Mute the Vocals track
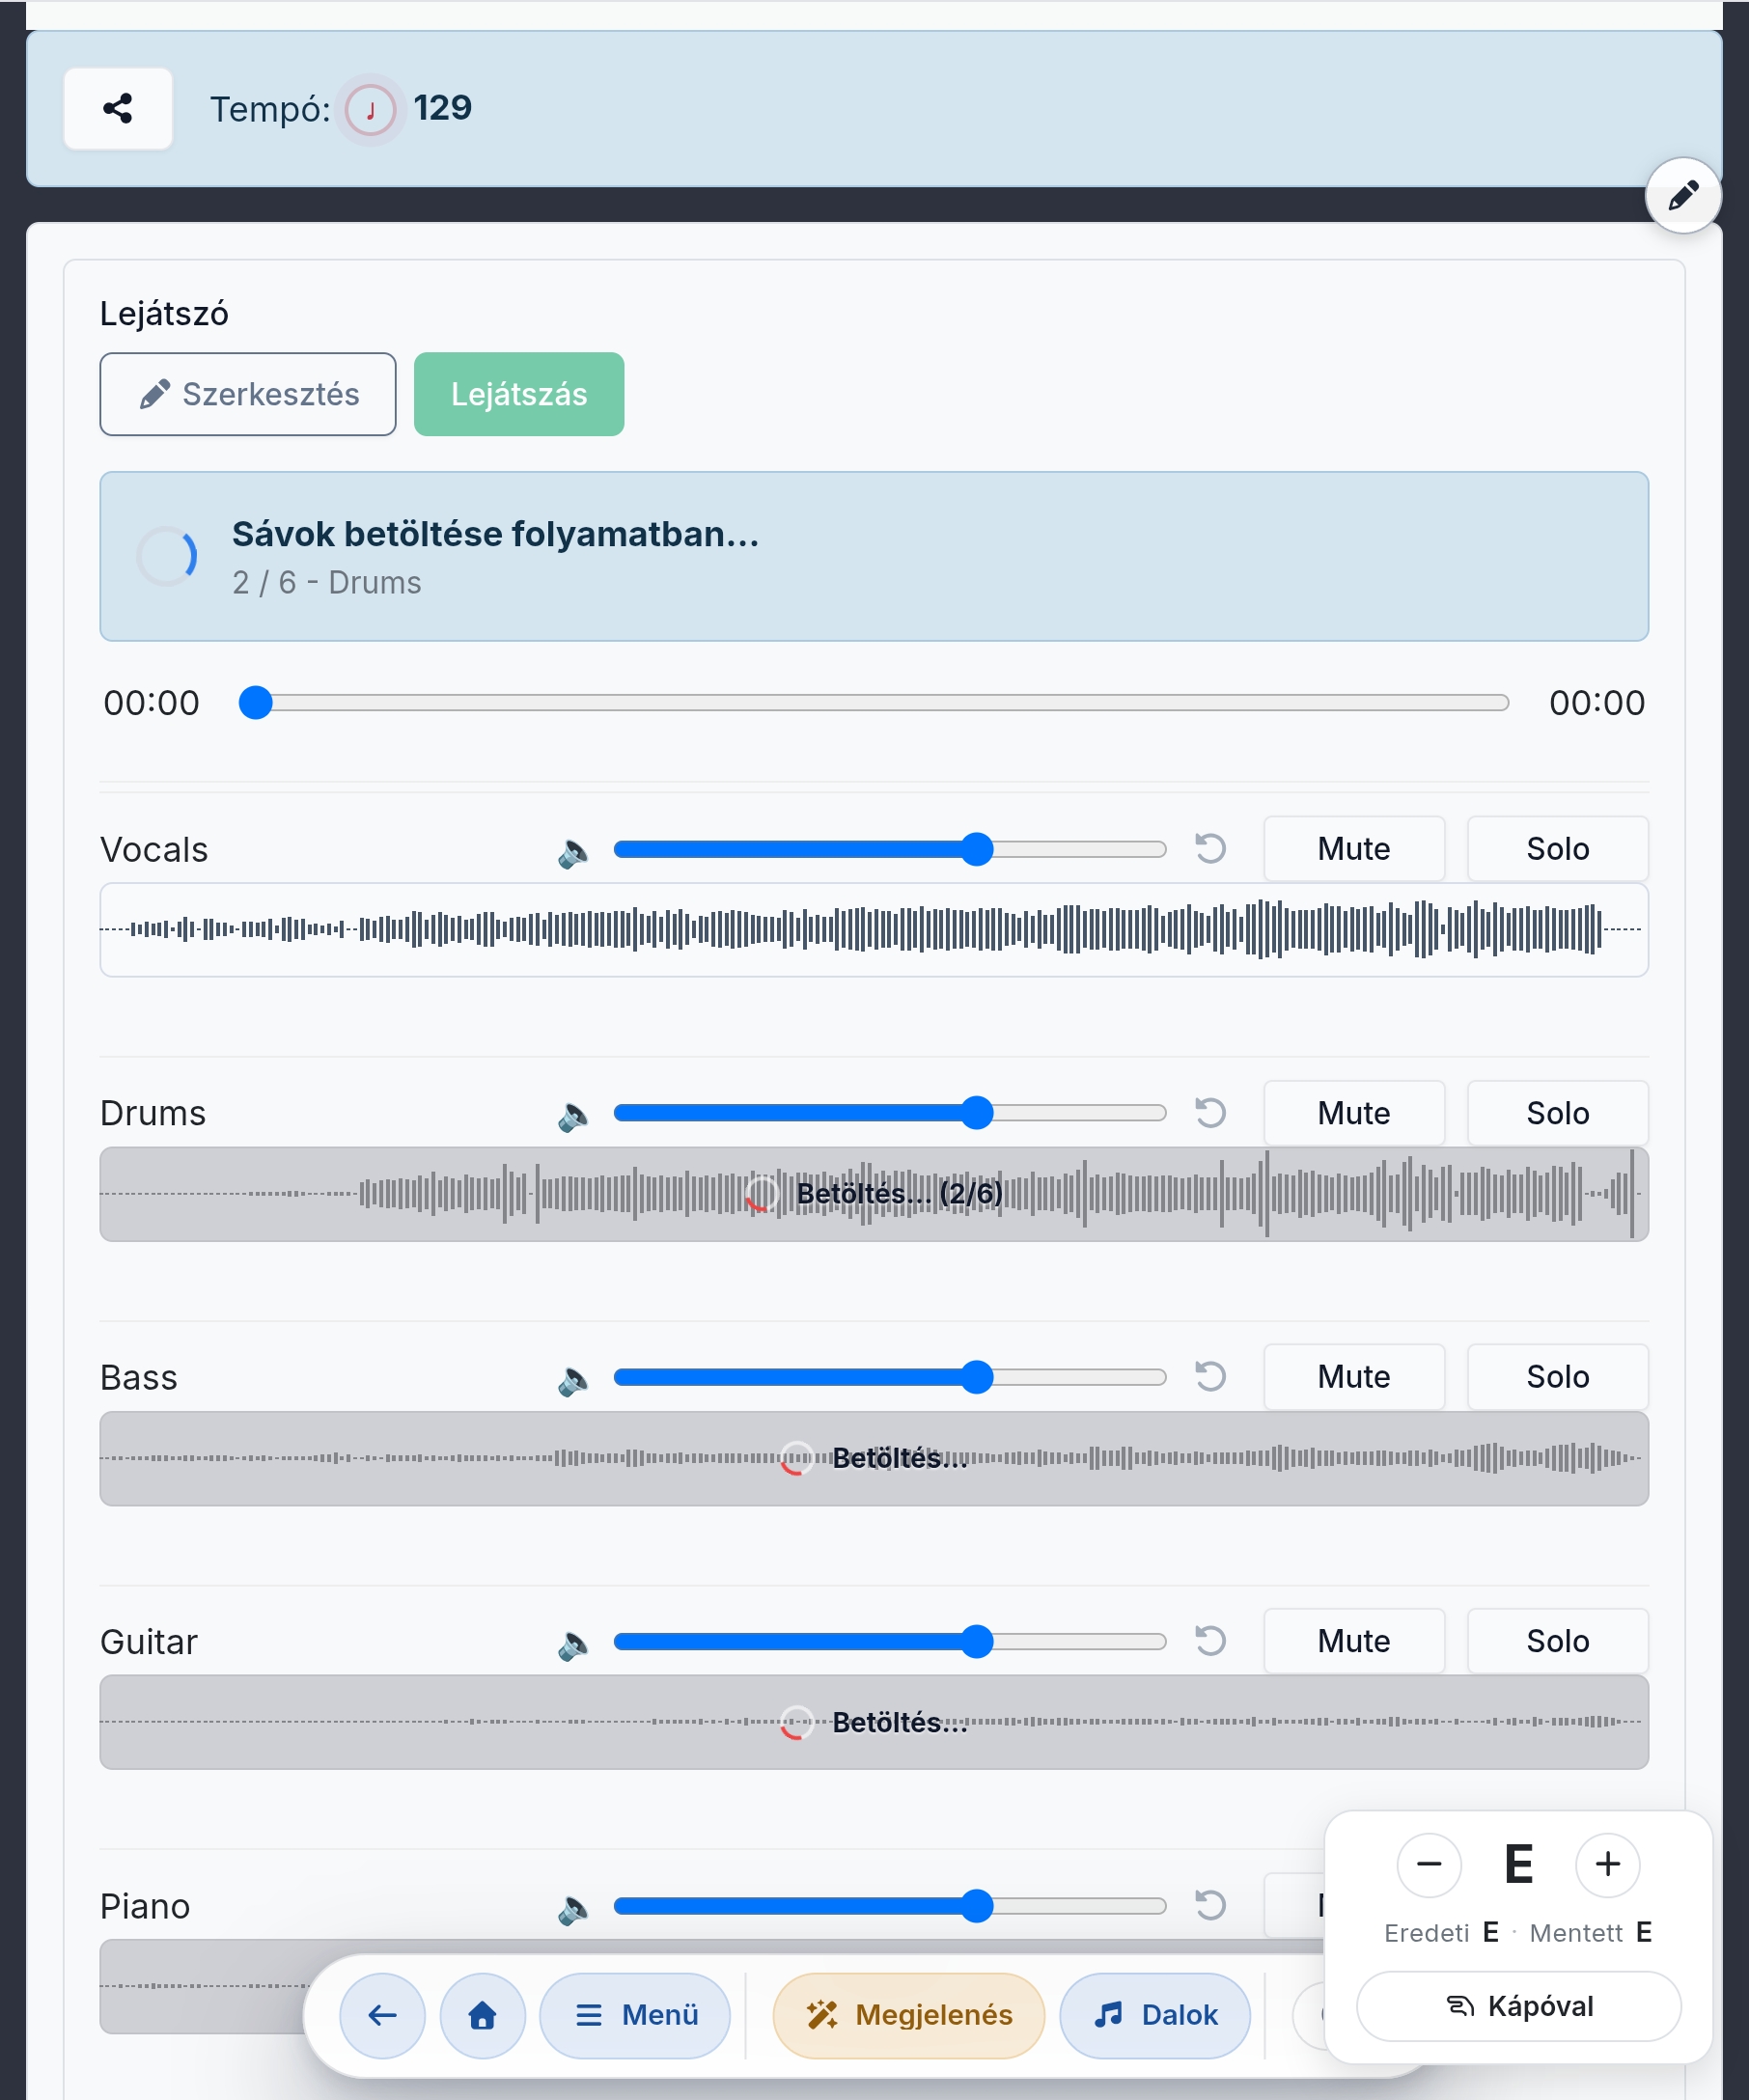 [x=1354, y=849]
